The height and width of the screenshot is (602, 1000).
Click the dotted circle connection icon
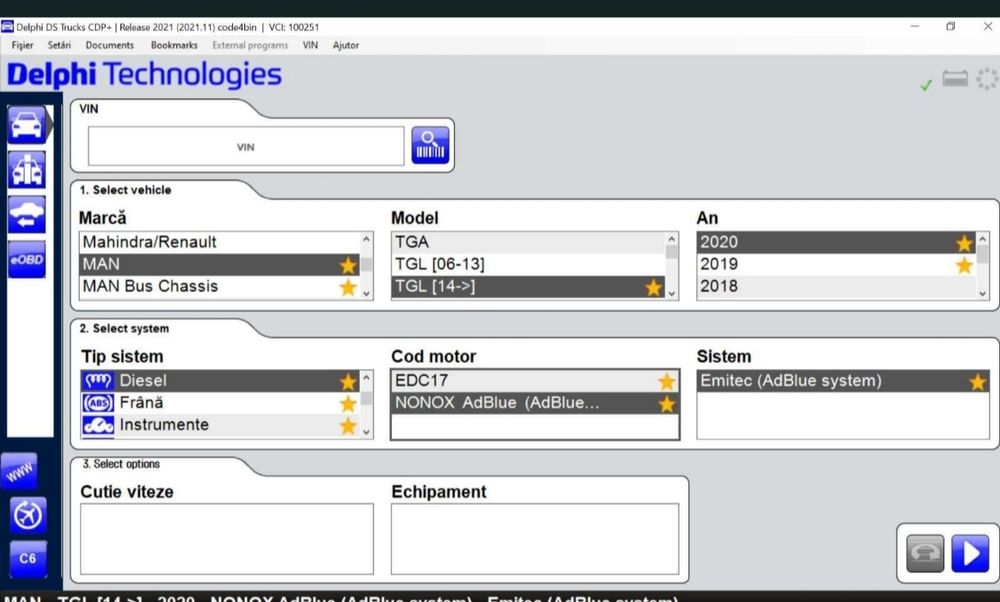[x=988, y=79]
